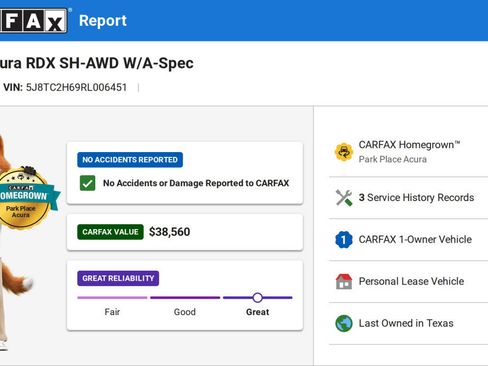Click the green no-accidents checkmark
The image size is (488, 366).
[x=87, y=183]
